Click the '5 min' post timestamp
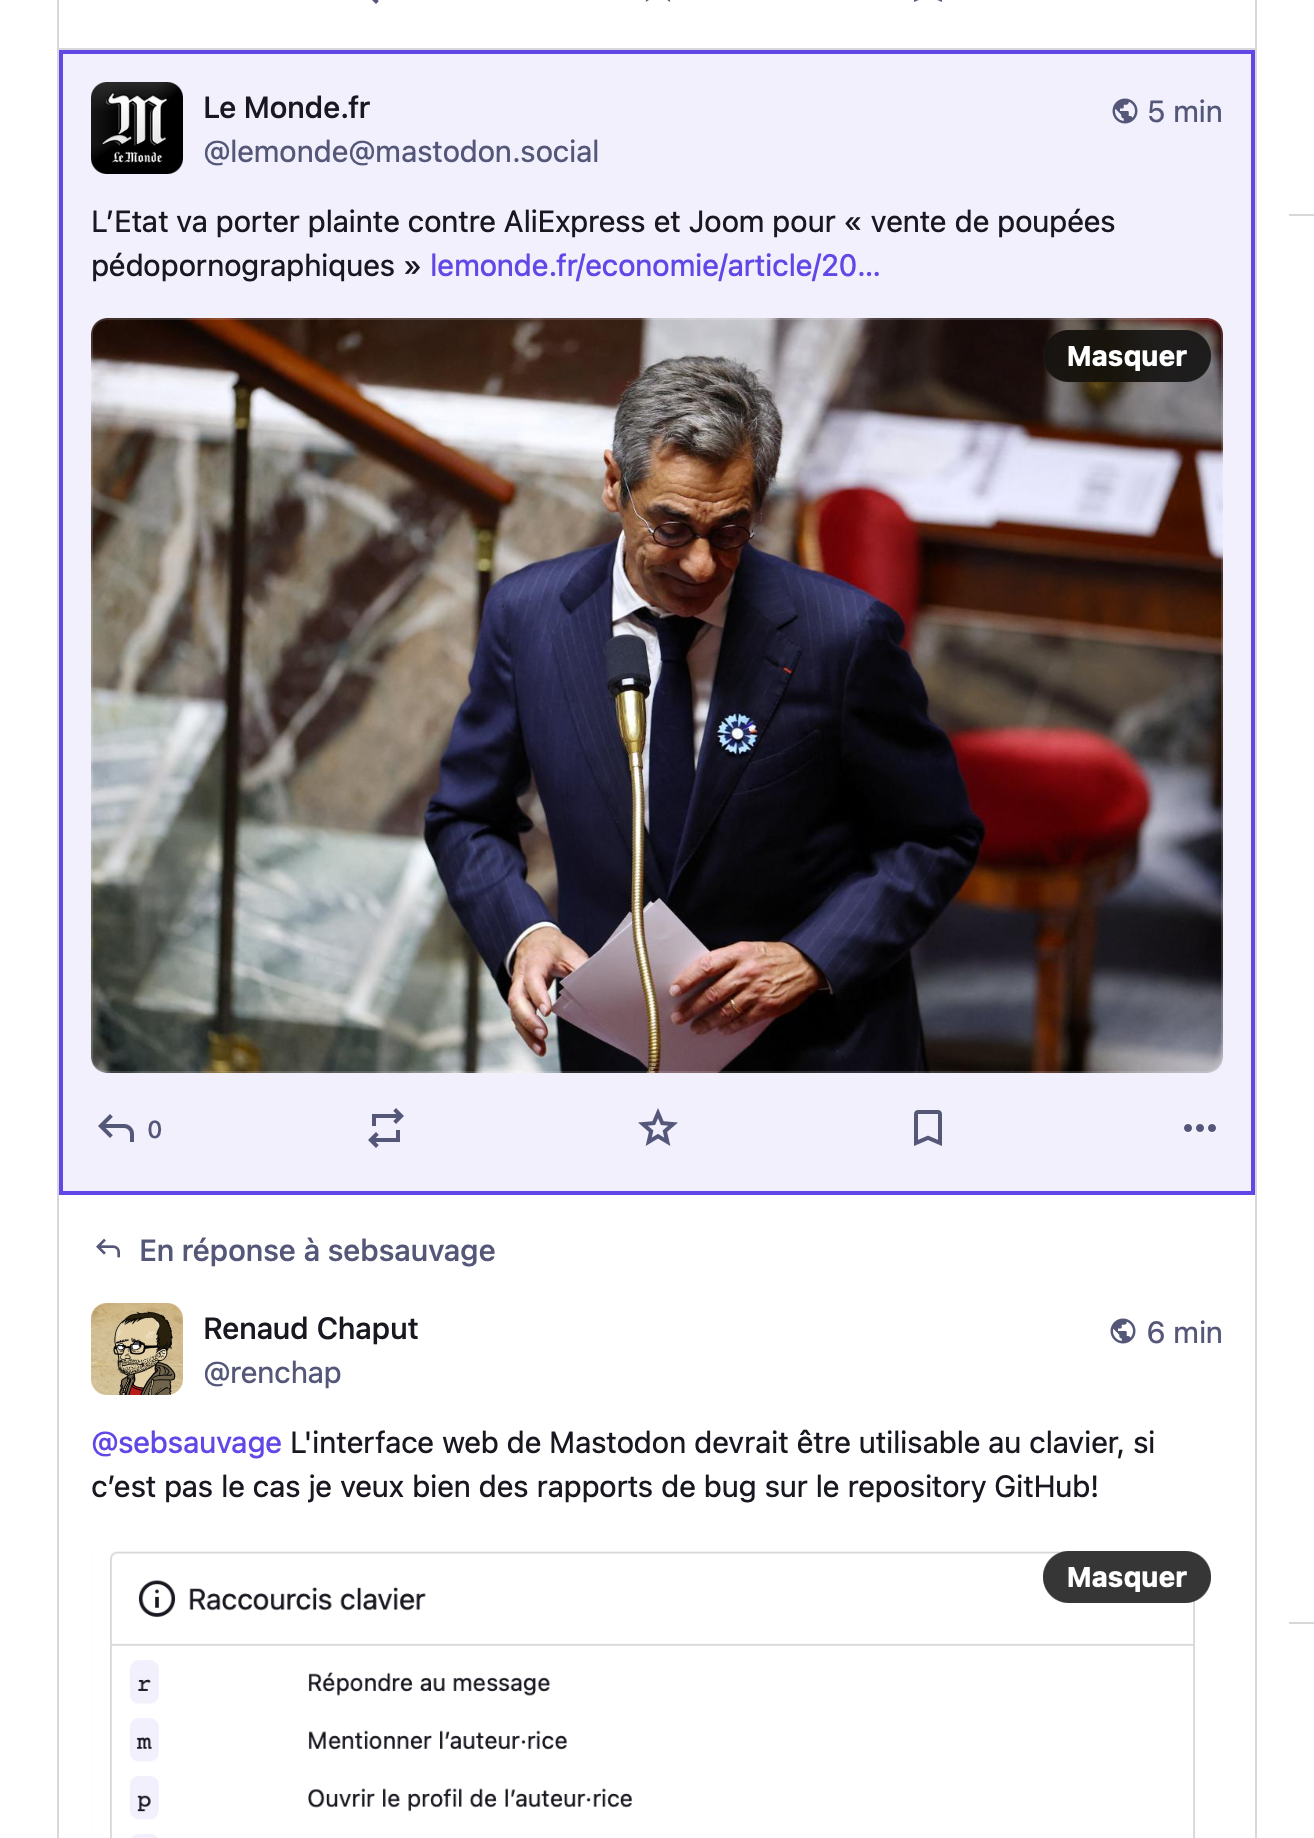1314x1838 pixels. click(x=1184, y=111)
